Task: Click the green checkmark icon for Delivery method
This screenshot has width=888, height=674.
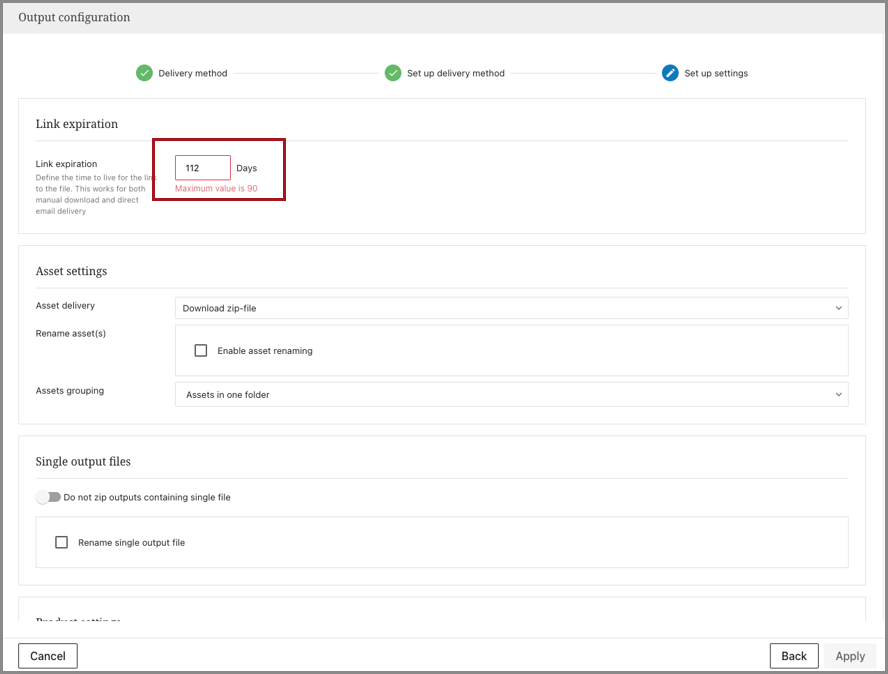Action: pos(144,73)
